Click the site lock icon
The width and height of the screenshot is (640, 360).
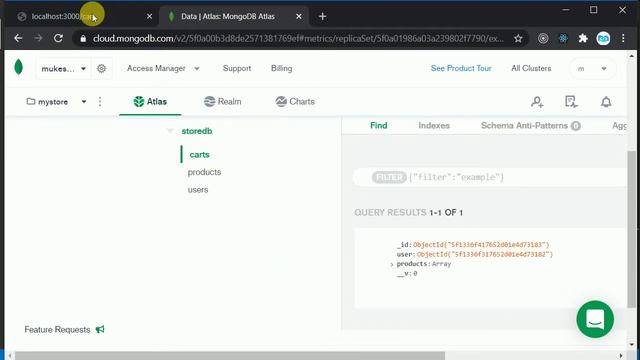coord(83,39)
